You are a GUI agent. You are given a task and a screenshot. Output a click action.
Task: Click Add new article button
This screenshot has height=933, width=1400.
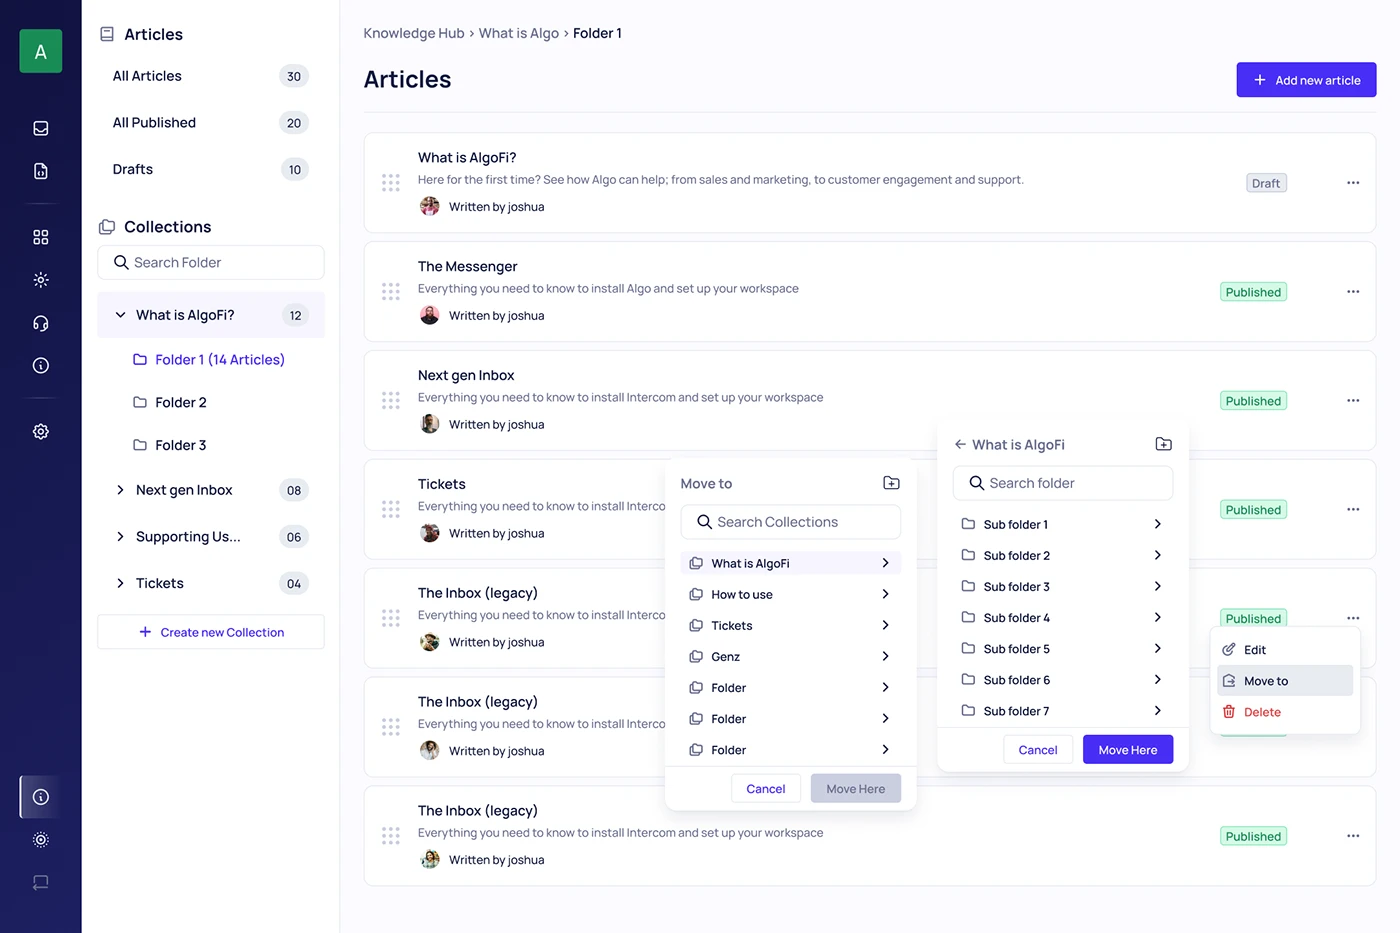click(1306, 80)
